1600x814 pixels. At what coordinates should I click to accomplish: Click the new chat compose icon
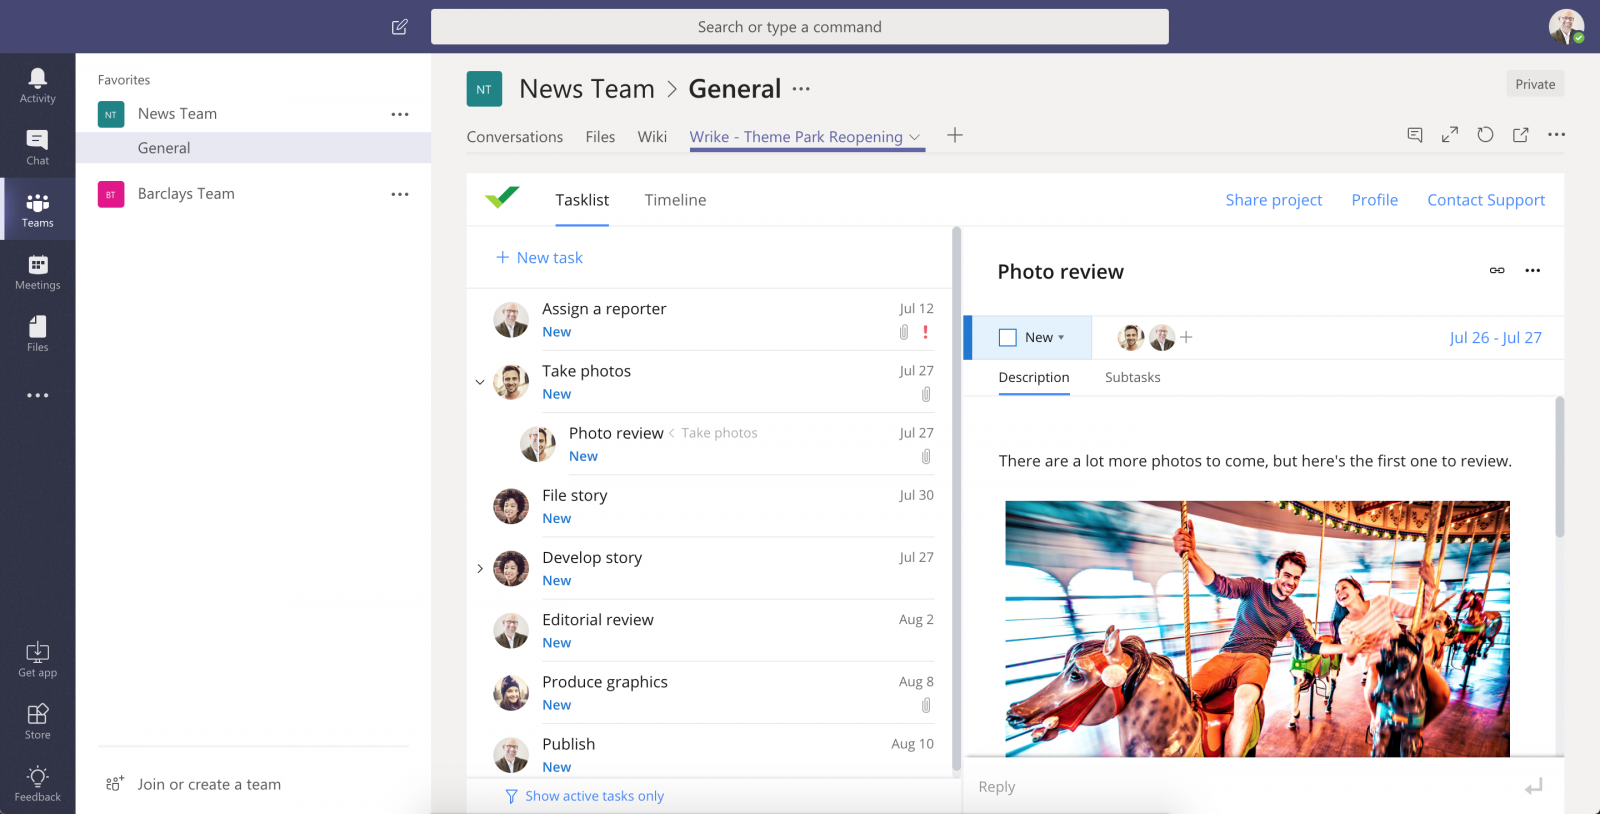400,27
